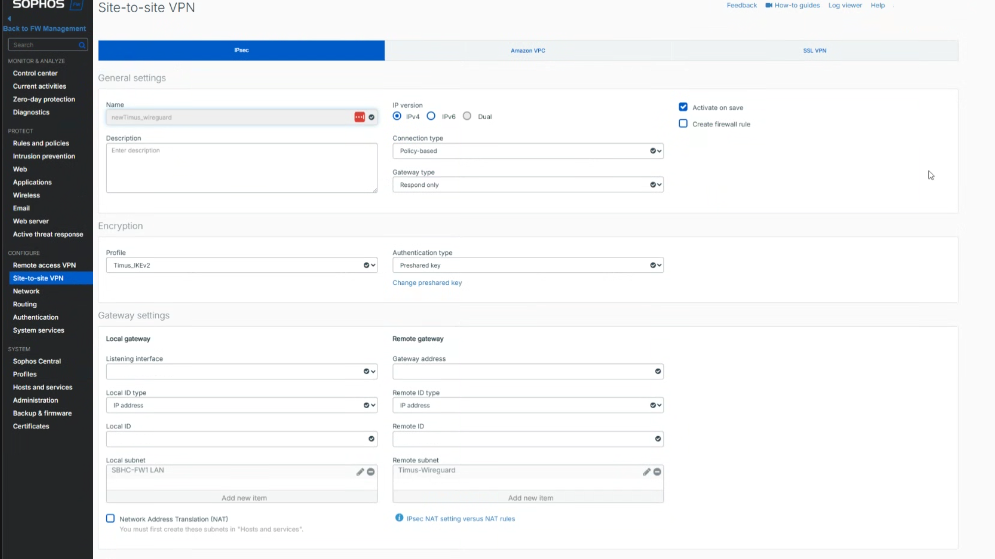
Task: Open Local ID type dropdown
Action: [x=242, y=405]
